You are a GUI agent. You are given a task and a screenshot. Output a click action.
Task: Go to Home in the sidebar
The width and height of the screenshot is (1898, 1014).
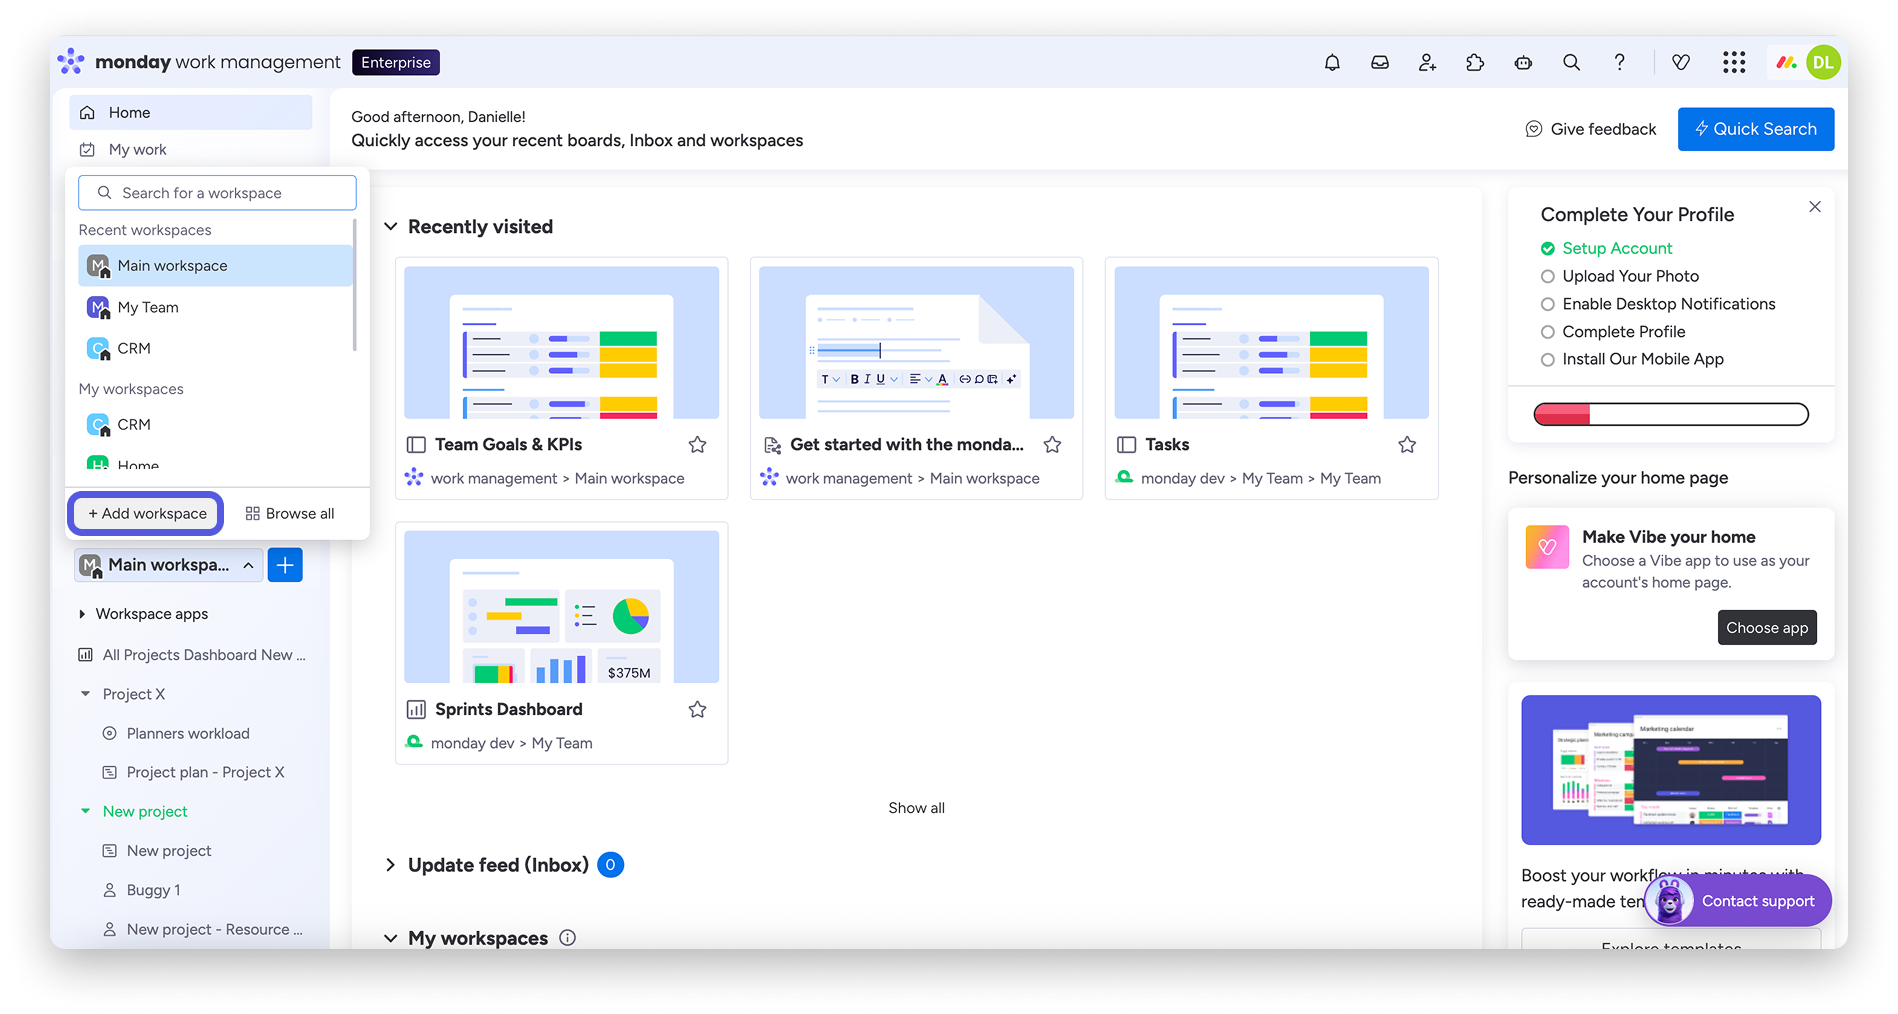pyautogui.click(x=190, y=113)
